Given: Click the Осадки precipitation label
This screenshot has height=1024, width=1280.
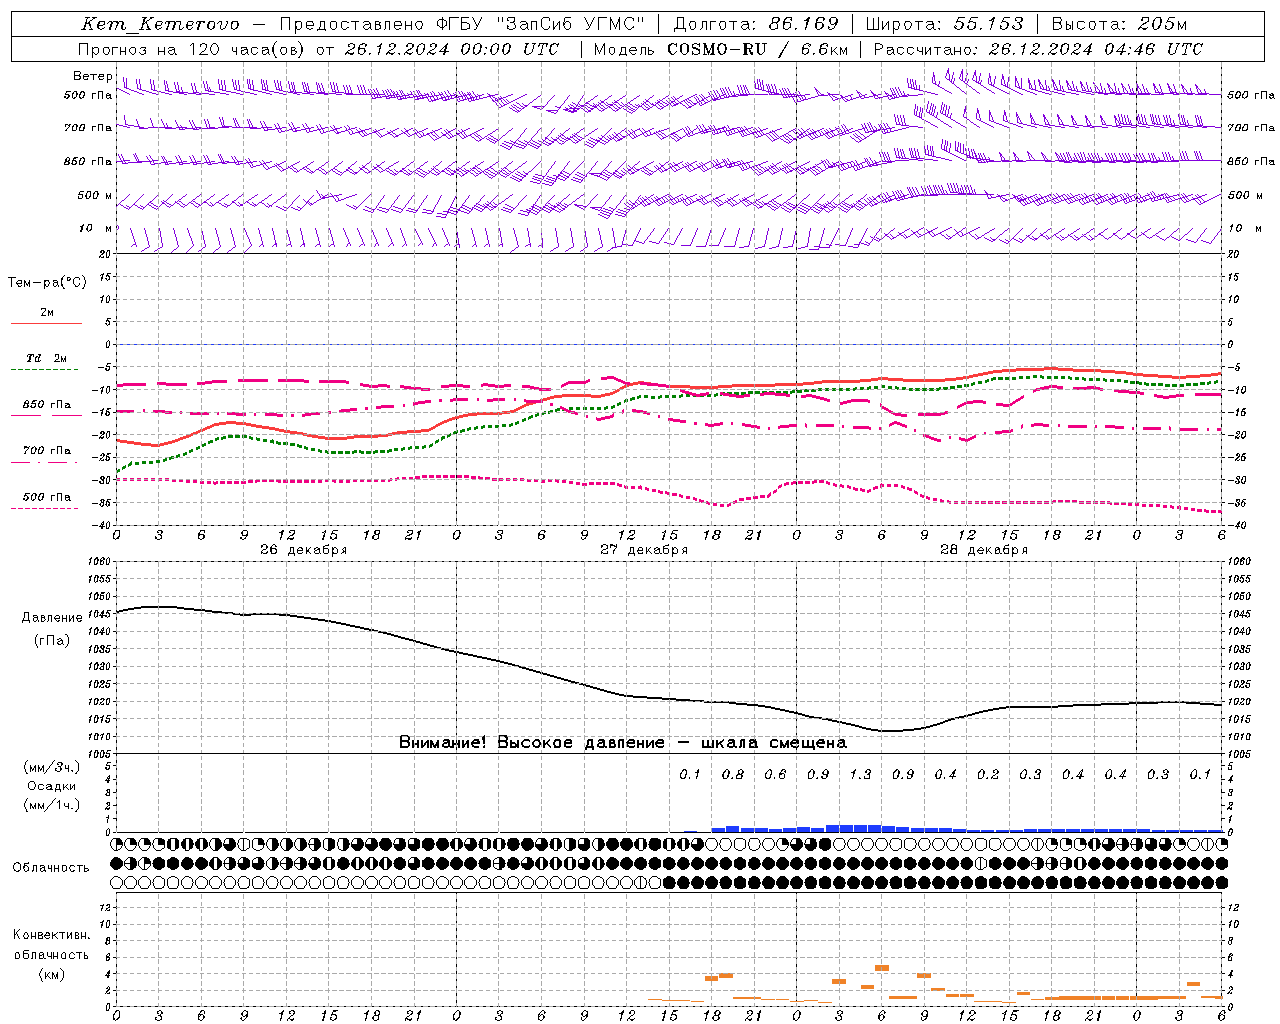Looking at the screenshot, I should pos(52,786).
